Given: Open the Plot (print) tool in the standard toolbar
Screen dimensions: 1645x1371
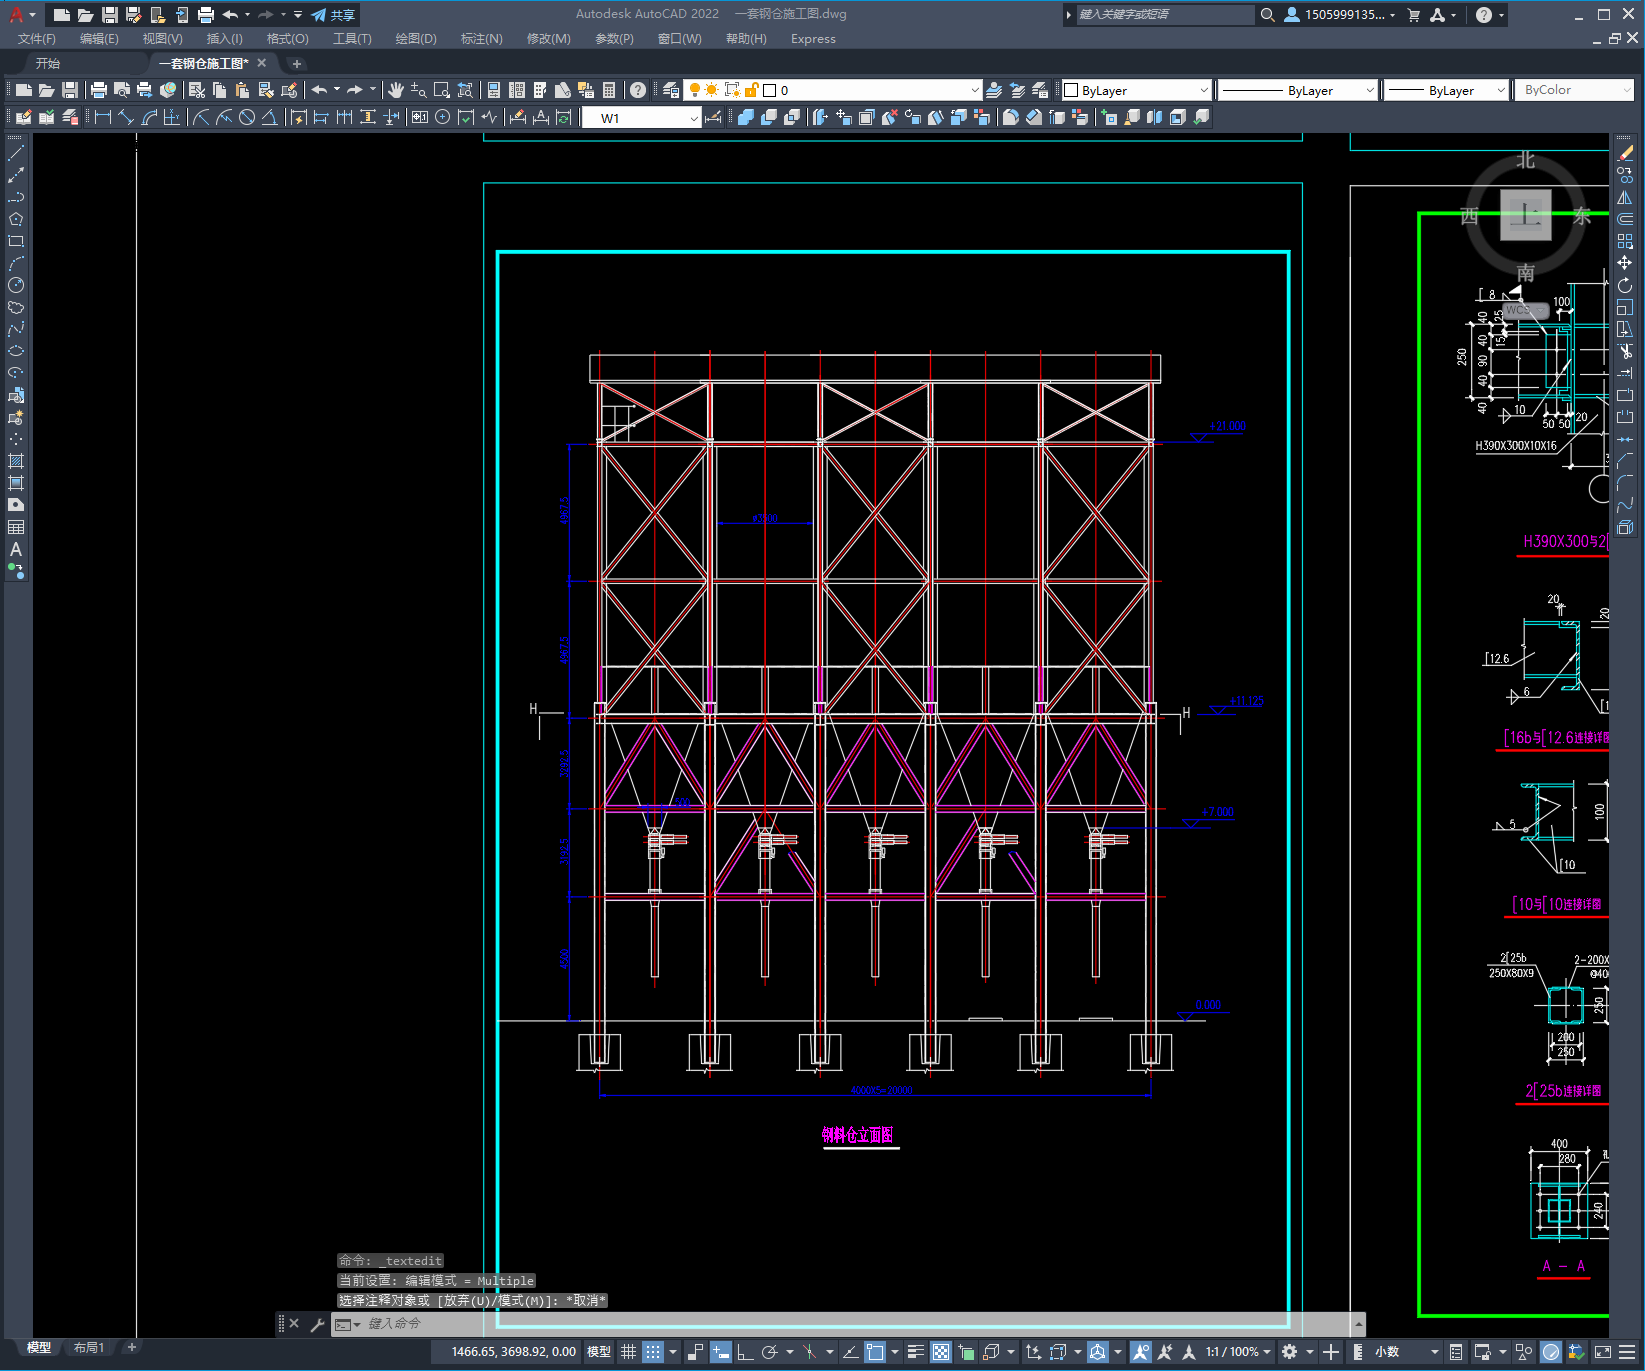Looking at the screenshot, I should tap(99, 90).
